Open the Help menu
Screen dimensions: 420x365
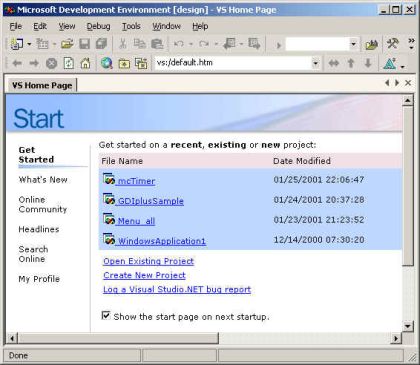200,26
